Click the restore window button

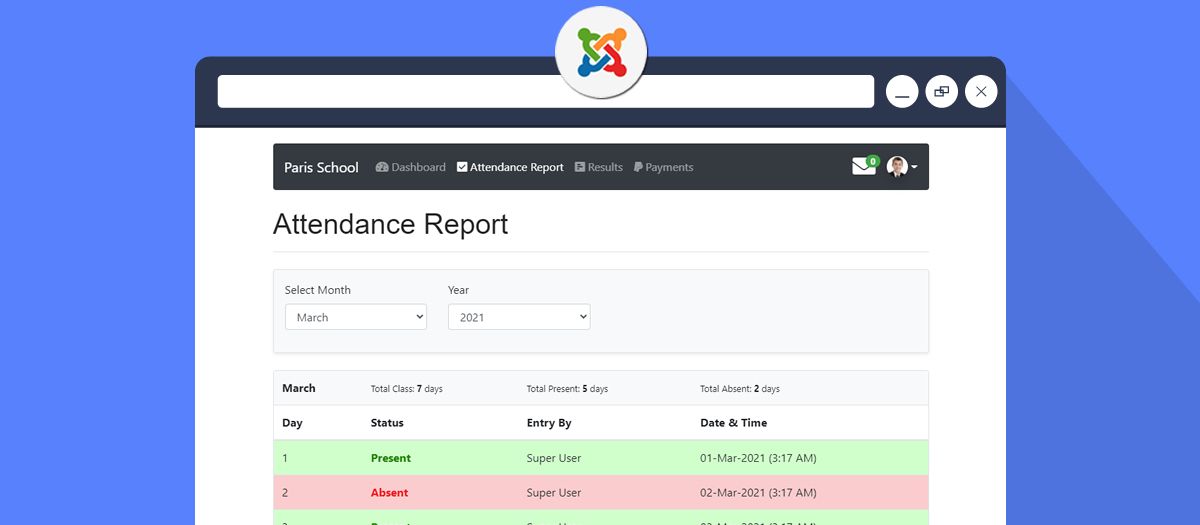pyautogui.click(x=942, y=92)
